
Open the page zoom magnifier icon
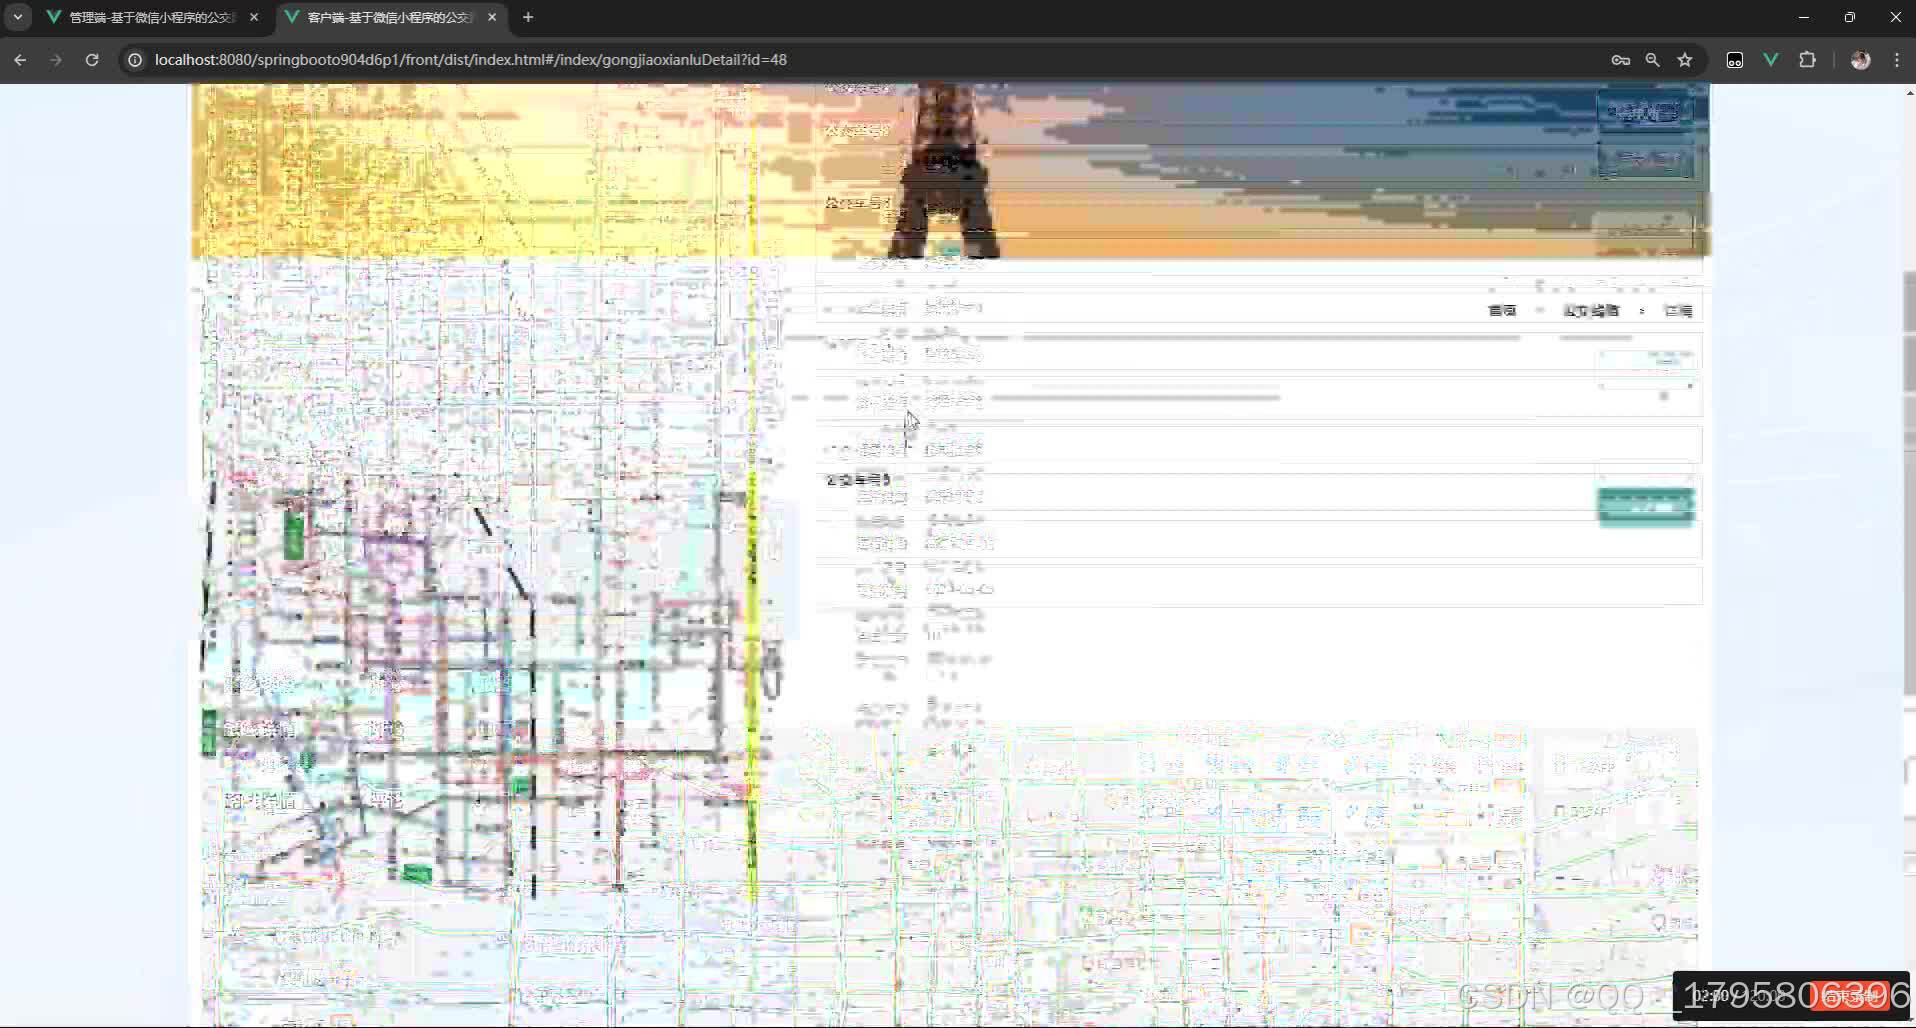coord(1653,60)
